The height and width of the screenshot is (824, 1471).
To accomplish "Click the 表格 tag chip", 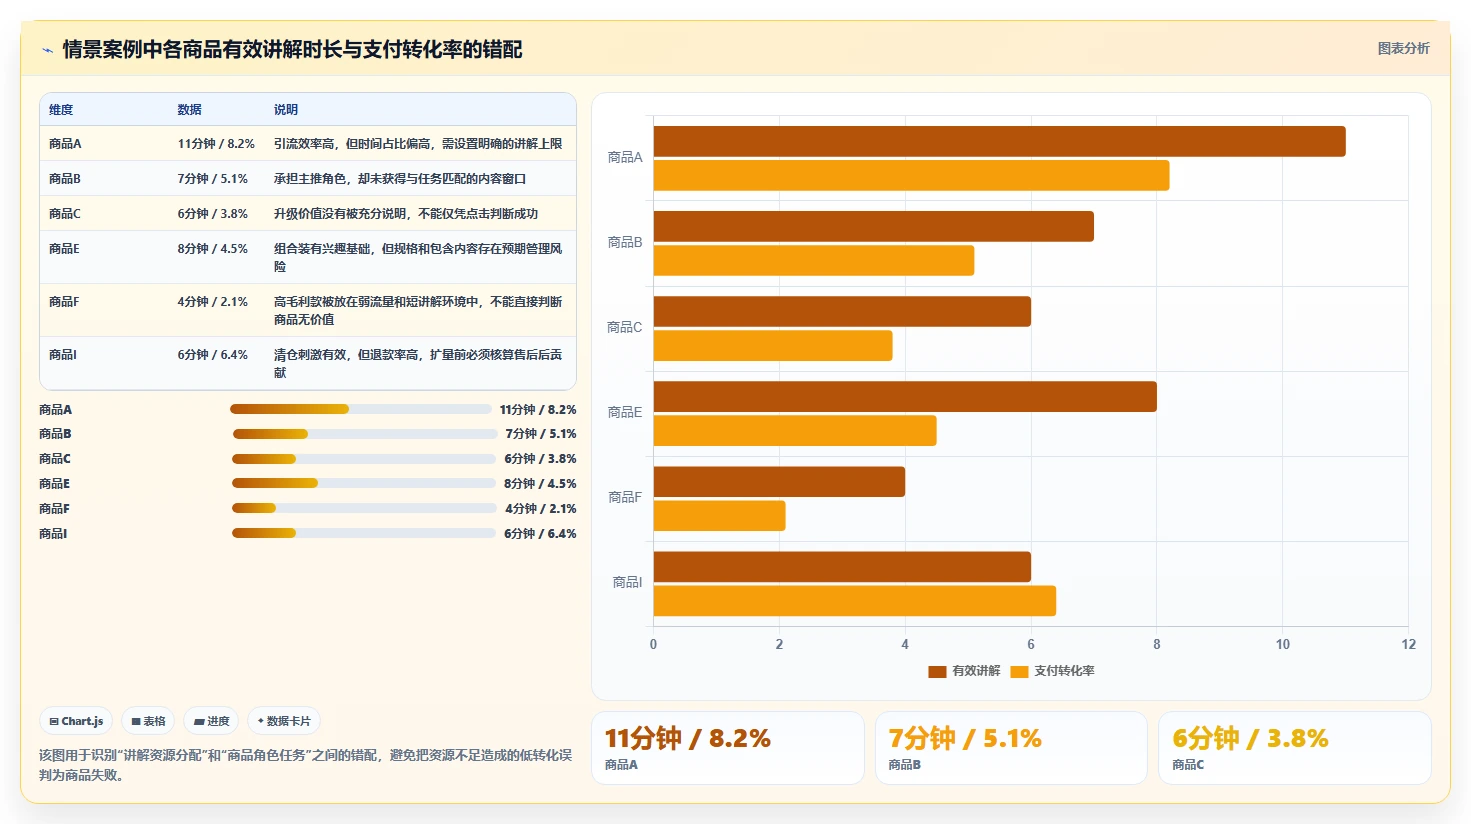I will pyautogui.click(x=148, y=721).
